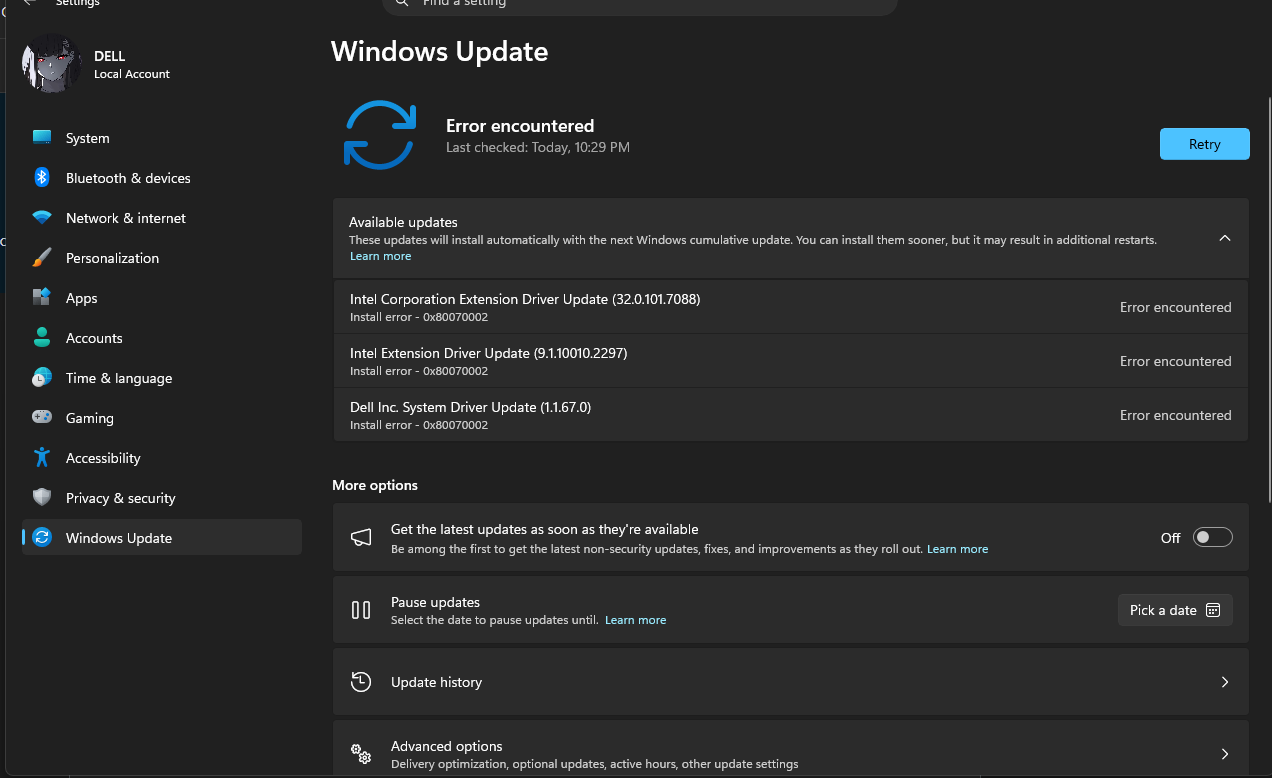Viewport: 1272px width, 778px height.
Task: Collapse the Available updates section chevron
Action: pos(1225,238)
